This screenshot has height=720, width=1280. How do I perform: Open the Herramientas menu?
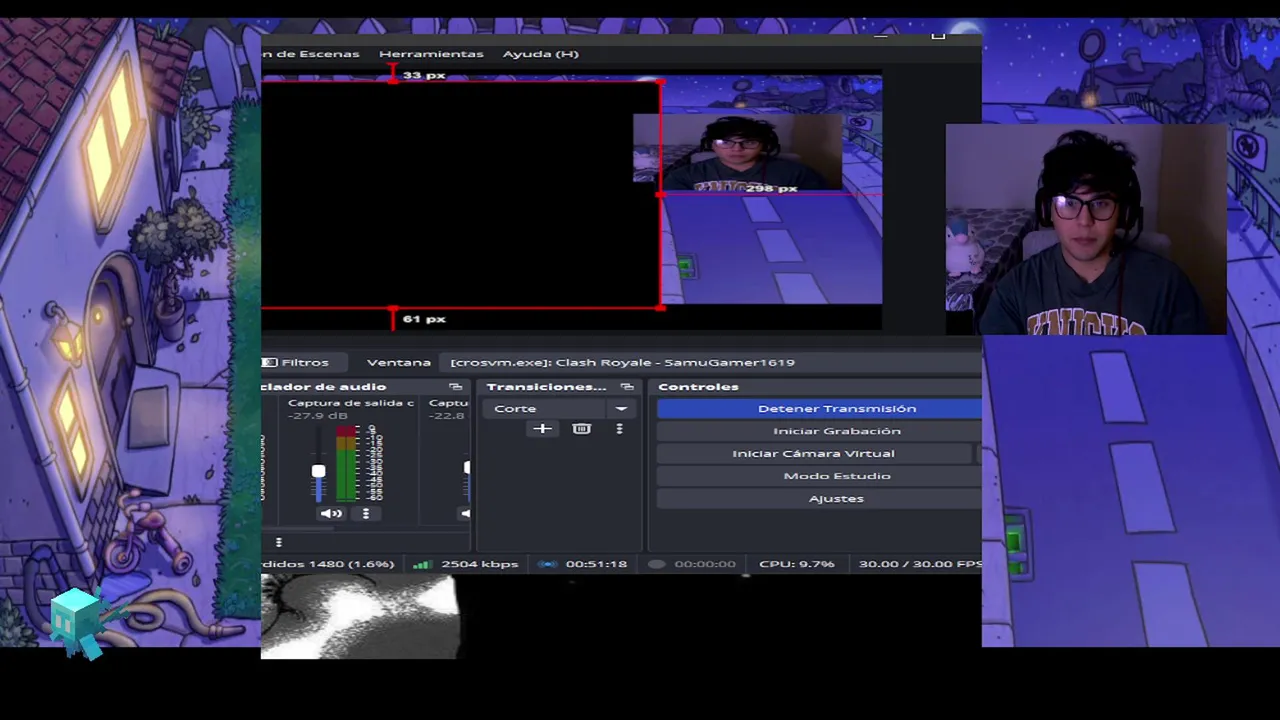click(x=431, y=54)
